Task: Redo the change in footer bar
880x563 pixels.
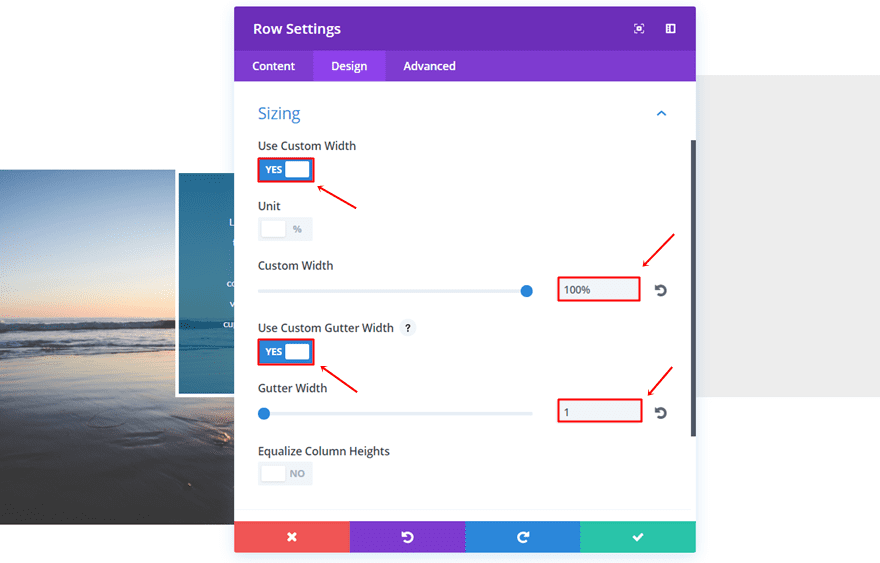Action: pyautogui.click(x=522, y=537)
